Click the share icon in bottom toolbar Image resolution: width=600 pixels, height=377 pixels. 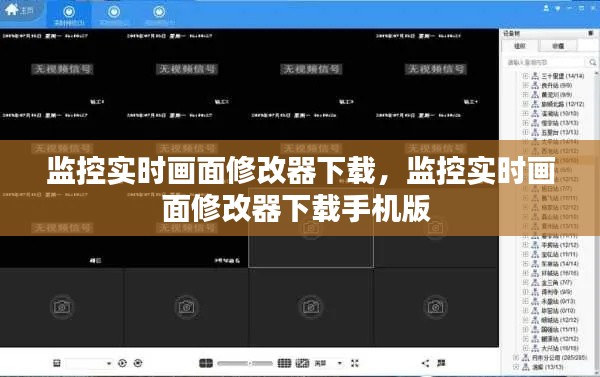coord(425,363)
